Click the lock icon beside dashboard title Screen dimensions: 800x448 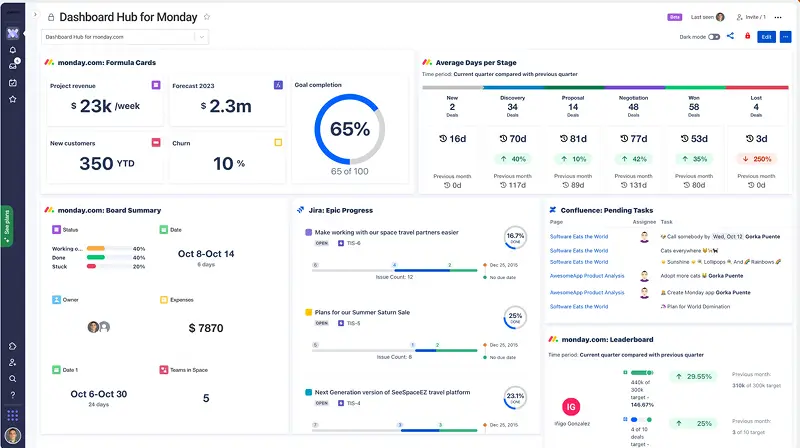pyautogui.click(x=51, y=17)
